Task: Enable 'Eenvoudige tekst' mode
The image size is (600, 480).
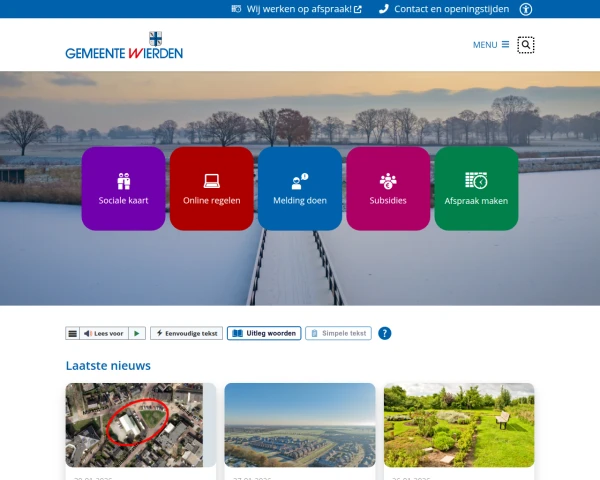Action: 186,333
